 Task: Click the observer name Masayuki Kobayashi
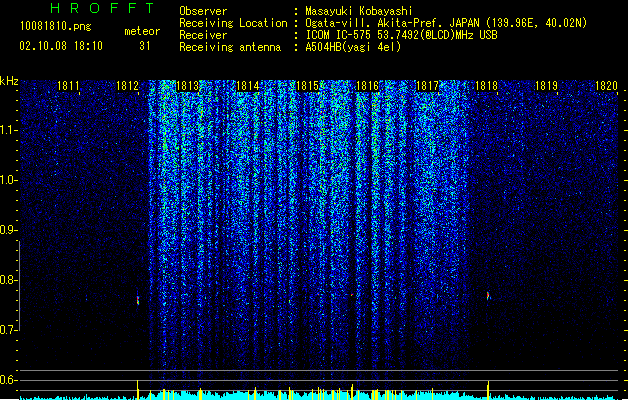359,11
